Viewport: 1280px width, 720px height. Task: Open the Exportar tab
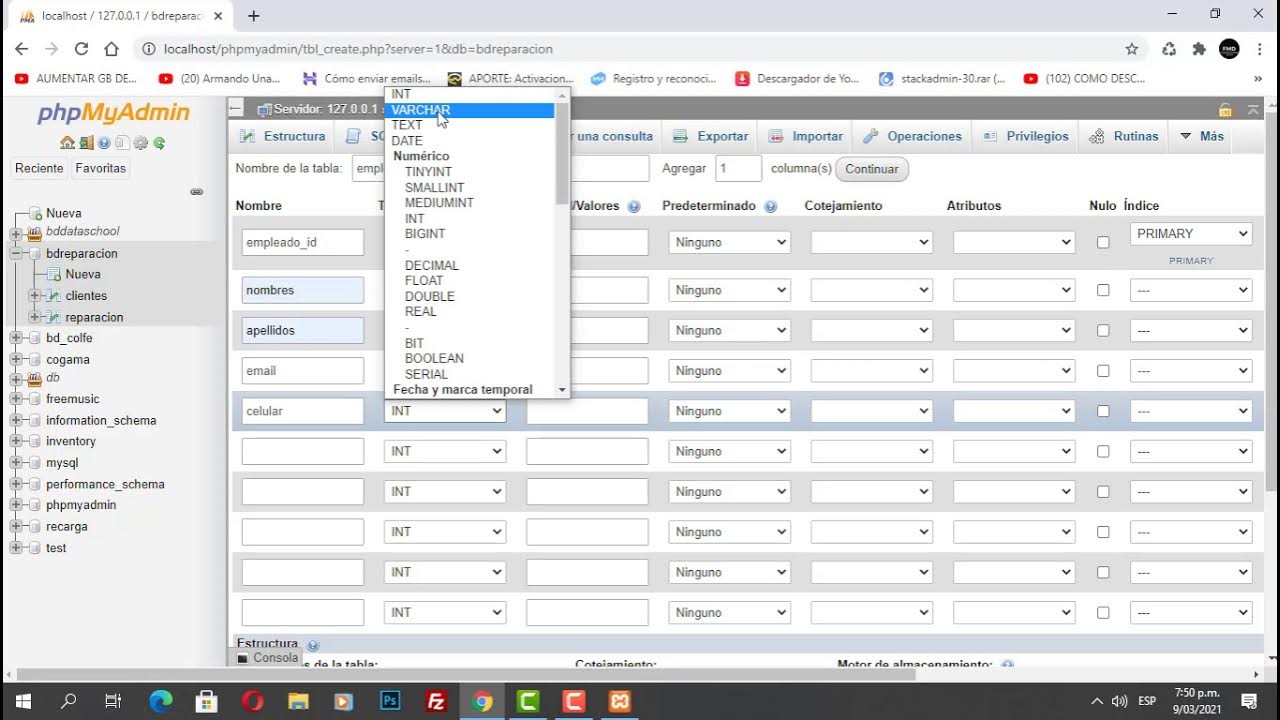coord(710,136)
